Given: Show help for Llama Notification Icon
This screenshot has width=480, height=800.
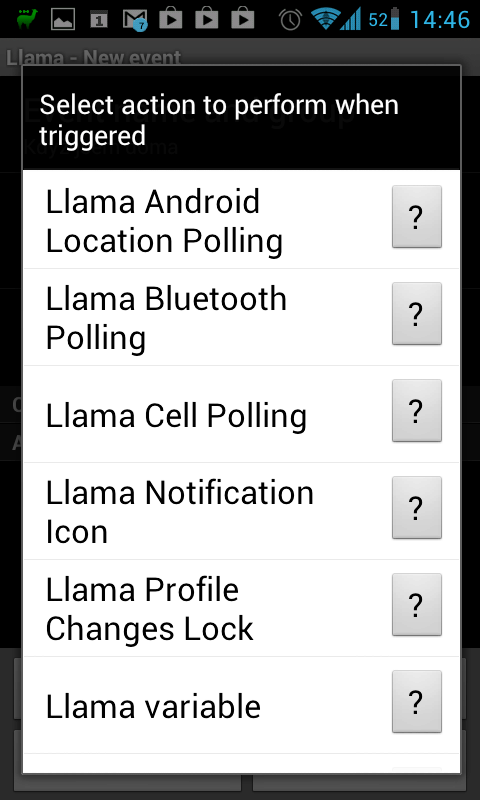Looking at the screenshot, I should point(416,508).
